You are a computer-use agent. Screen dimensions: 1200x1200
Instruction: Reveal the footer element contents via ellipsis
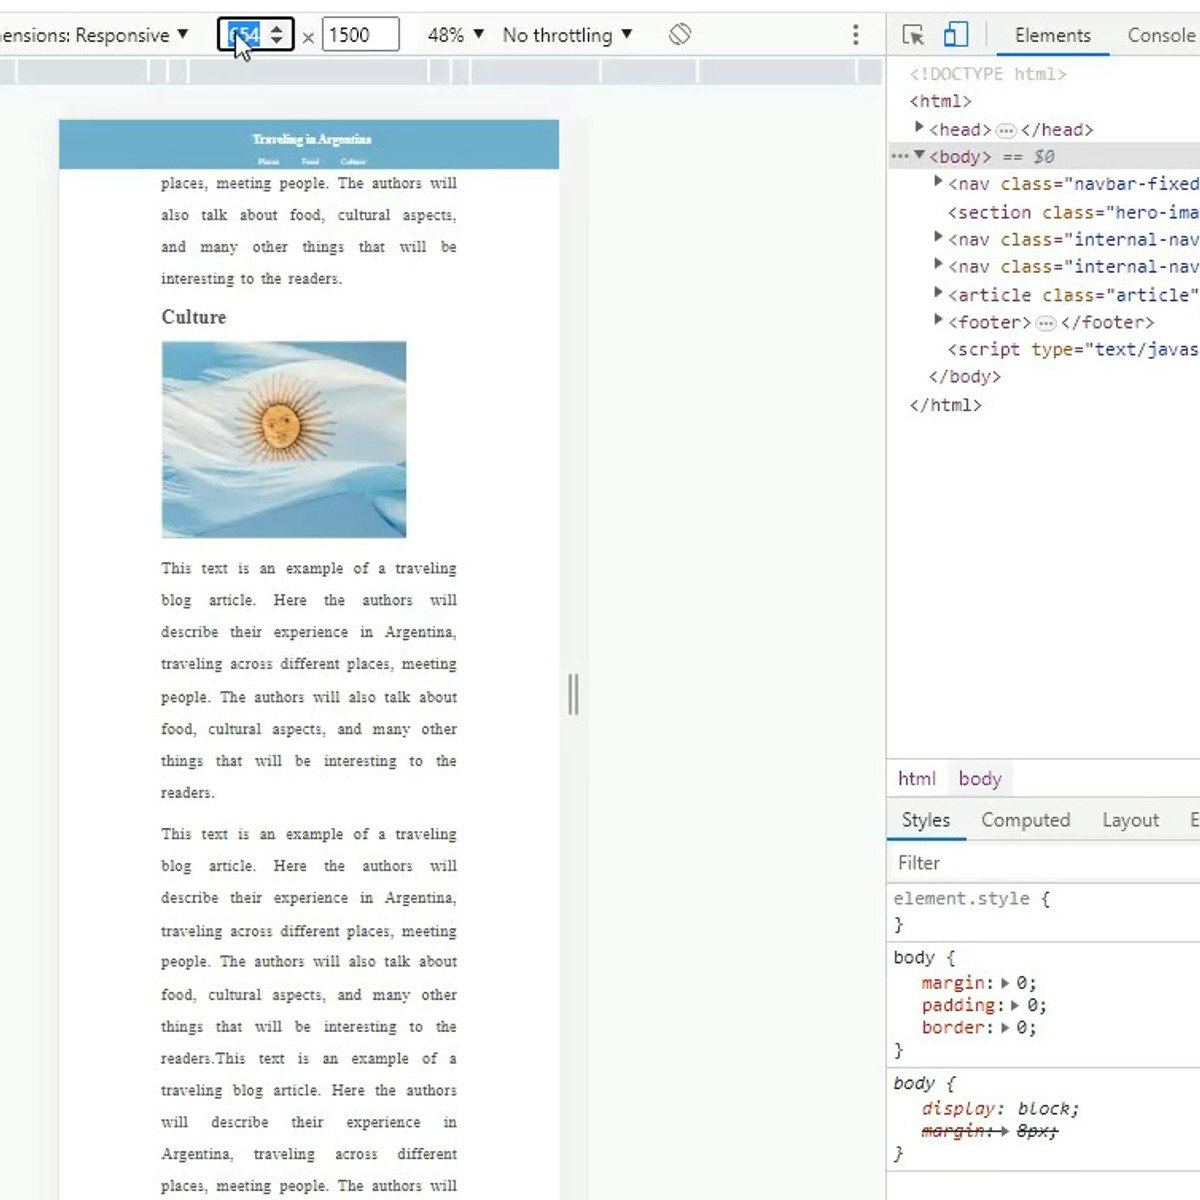(x=1046, y=322)
